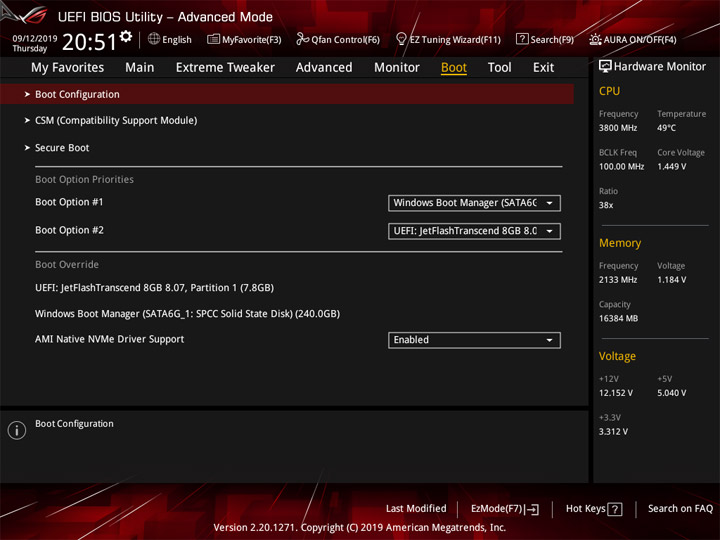Click the Qfan Control fan icon
This screenshot has width=720, height=540.
pyautogui.click(x=302, y=39)
